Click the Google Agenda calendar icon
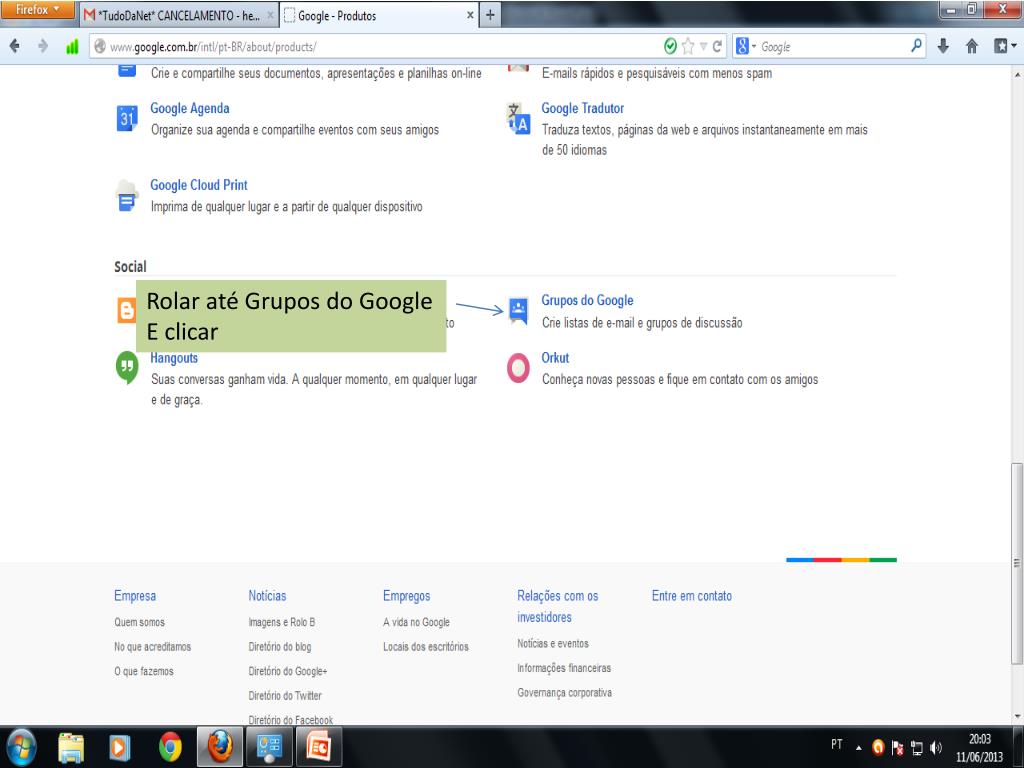The width and height of the screenshot is (1024, 768). [x=127, y=118]
